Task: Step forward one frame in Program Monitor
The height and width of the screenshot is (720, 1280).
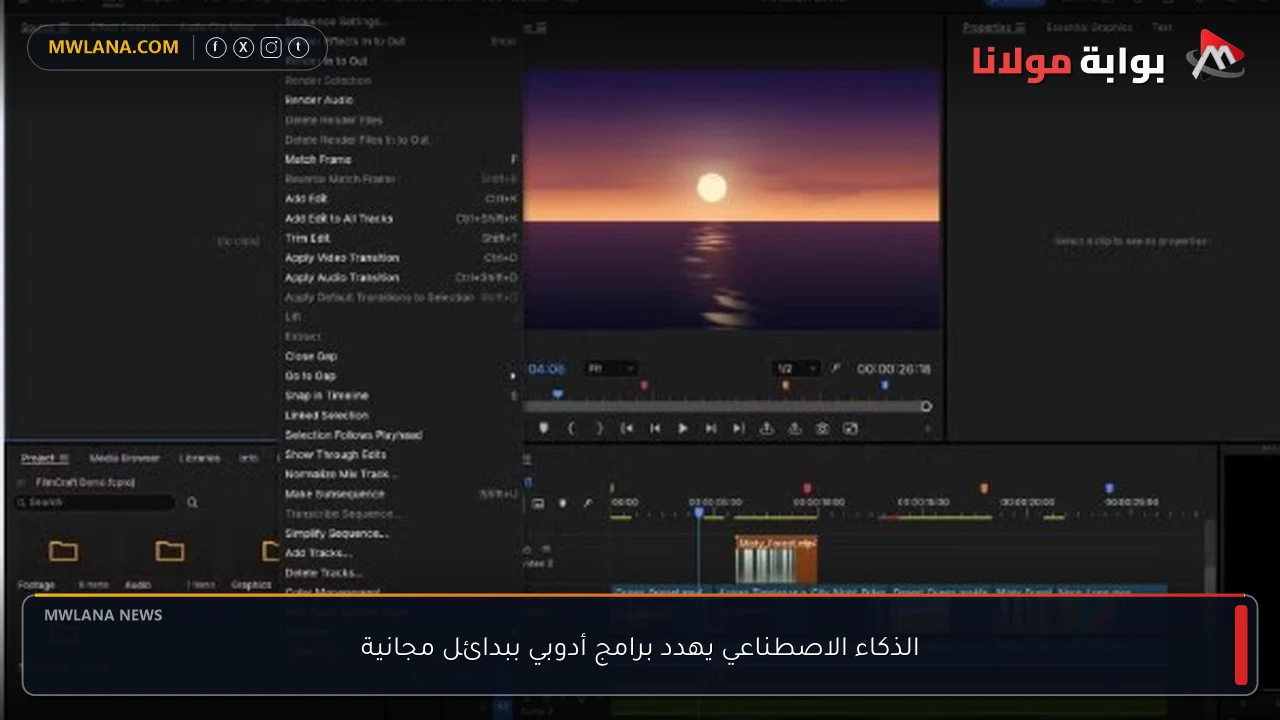Action: pyautogui.click(x=711, y=428)
